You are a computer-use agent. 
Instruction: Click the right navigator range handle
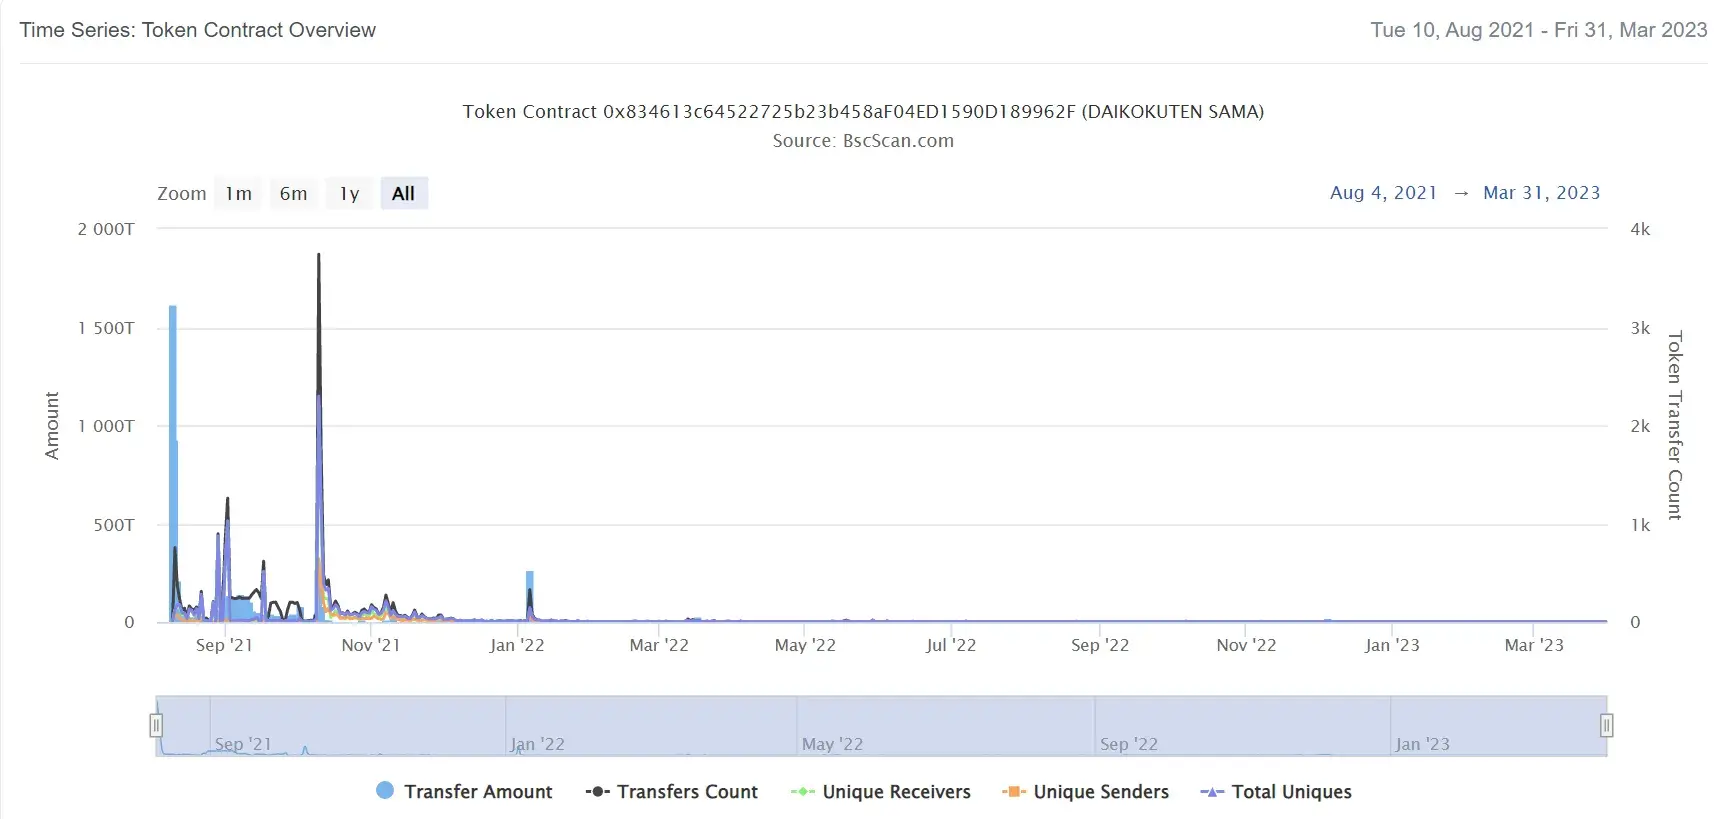[1606, 725]
